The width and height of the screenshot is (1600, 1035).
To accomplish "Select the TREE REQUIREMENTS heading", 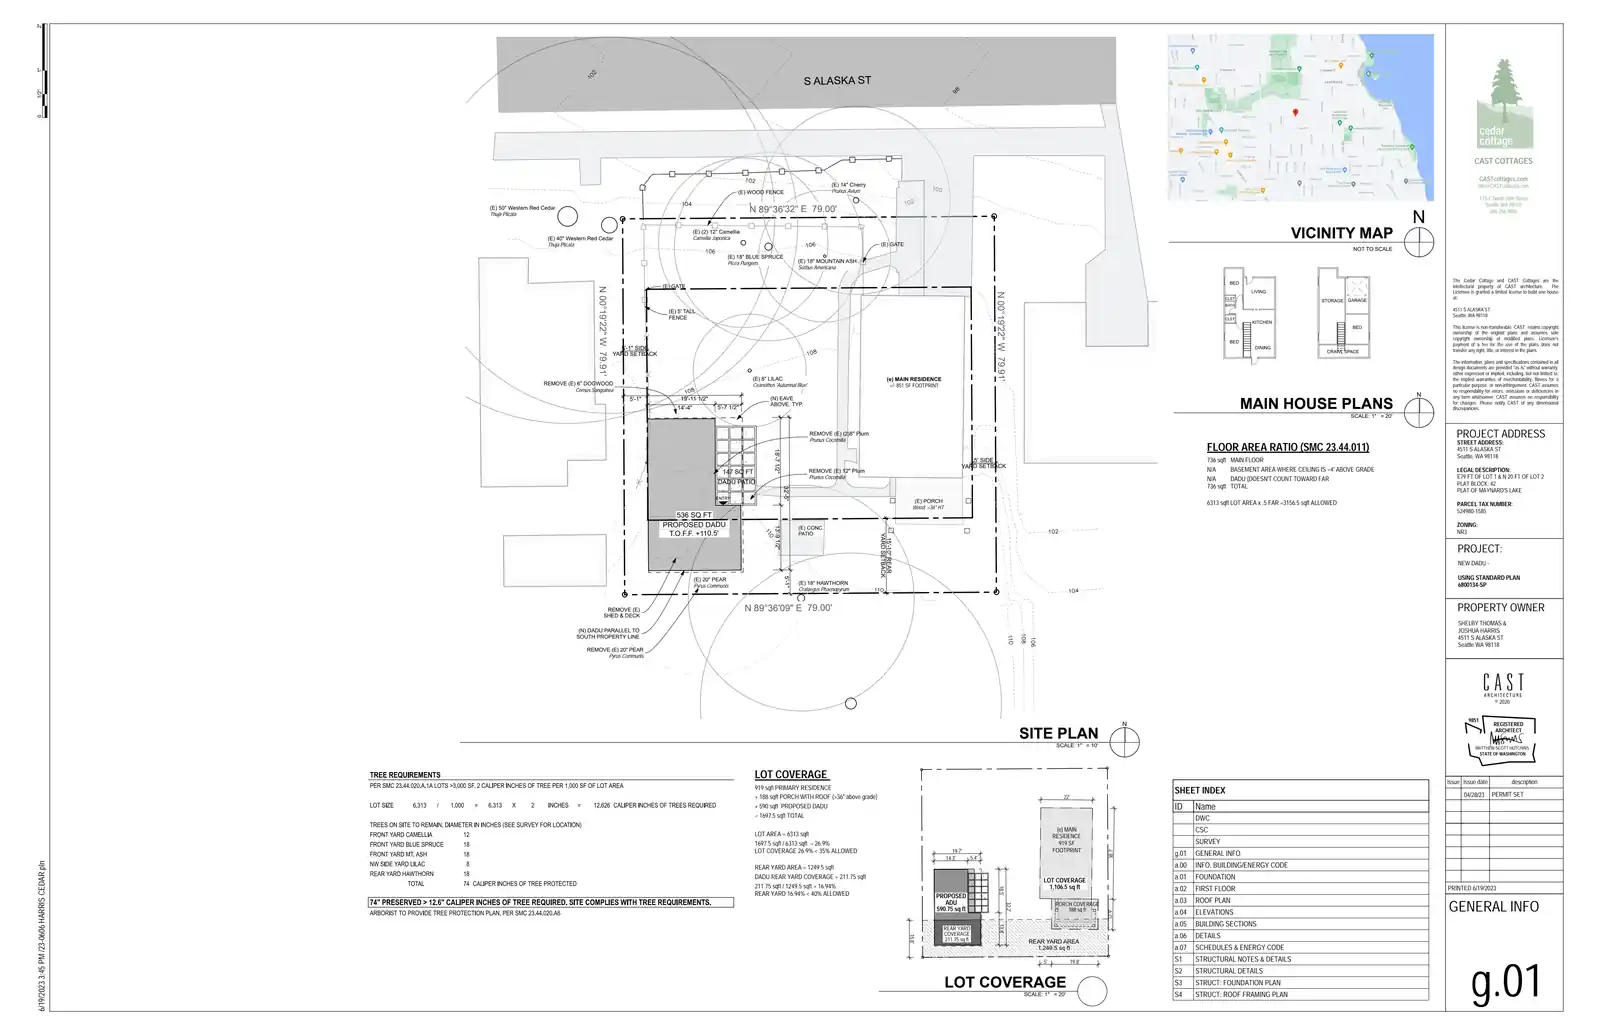I will (x=404, y=775).
